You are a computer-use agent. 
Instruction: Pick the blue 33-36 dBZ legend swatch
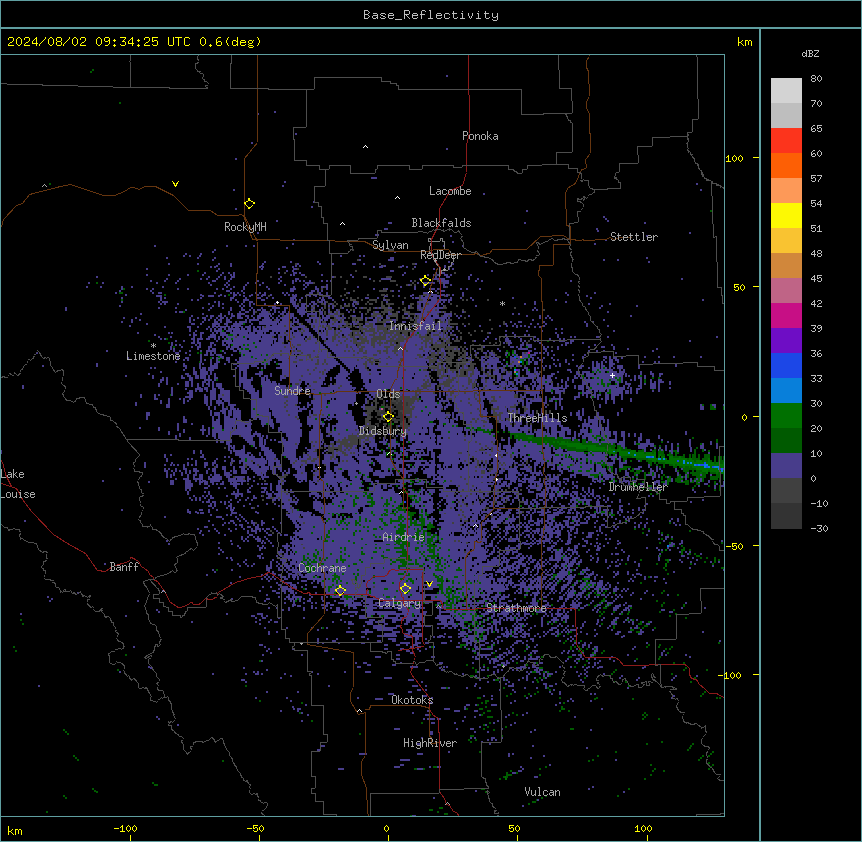click(x=786, y=366)
